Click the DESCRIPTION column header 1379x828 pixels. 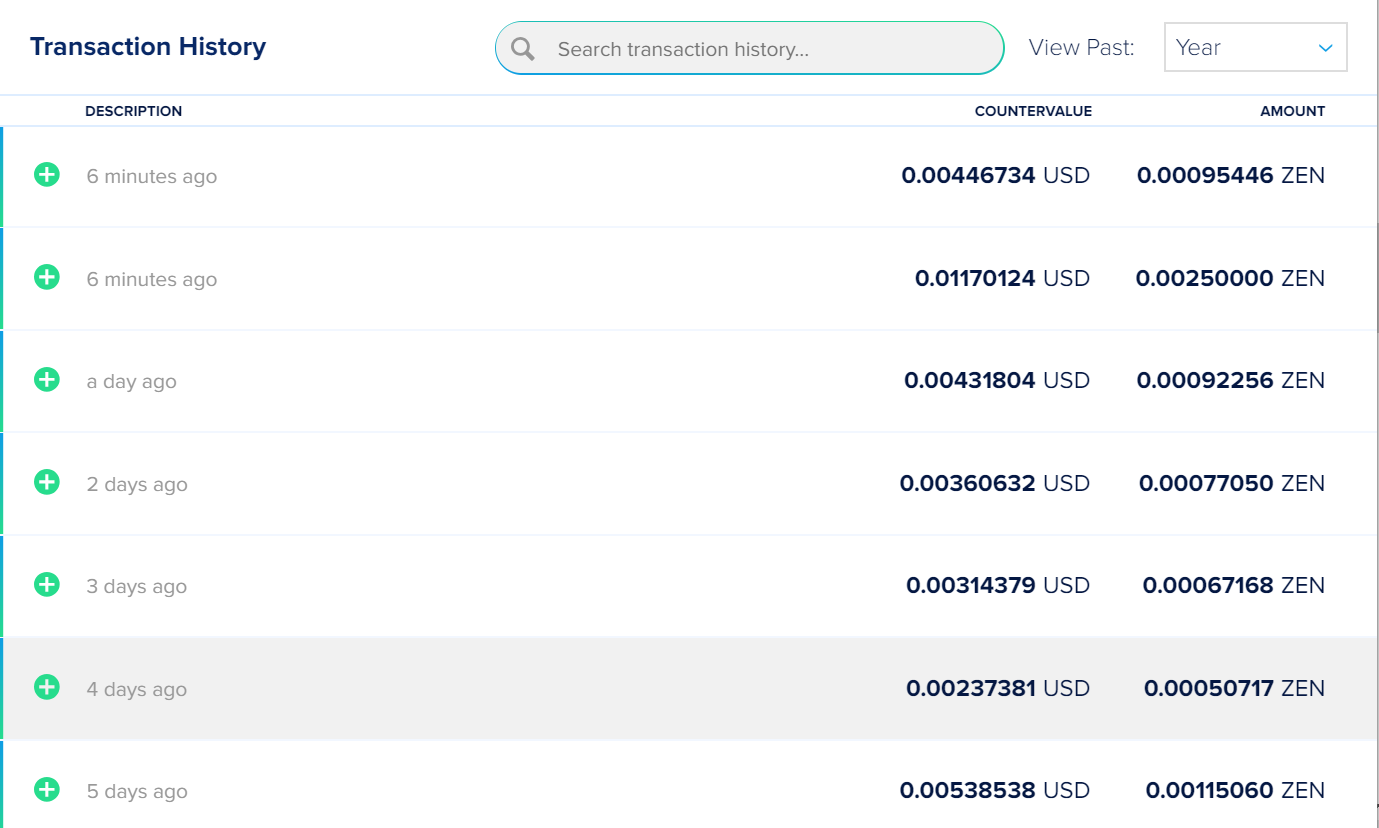[134, 111]
